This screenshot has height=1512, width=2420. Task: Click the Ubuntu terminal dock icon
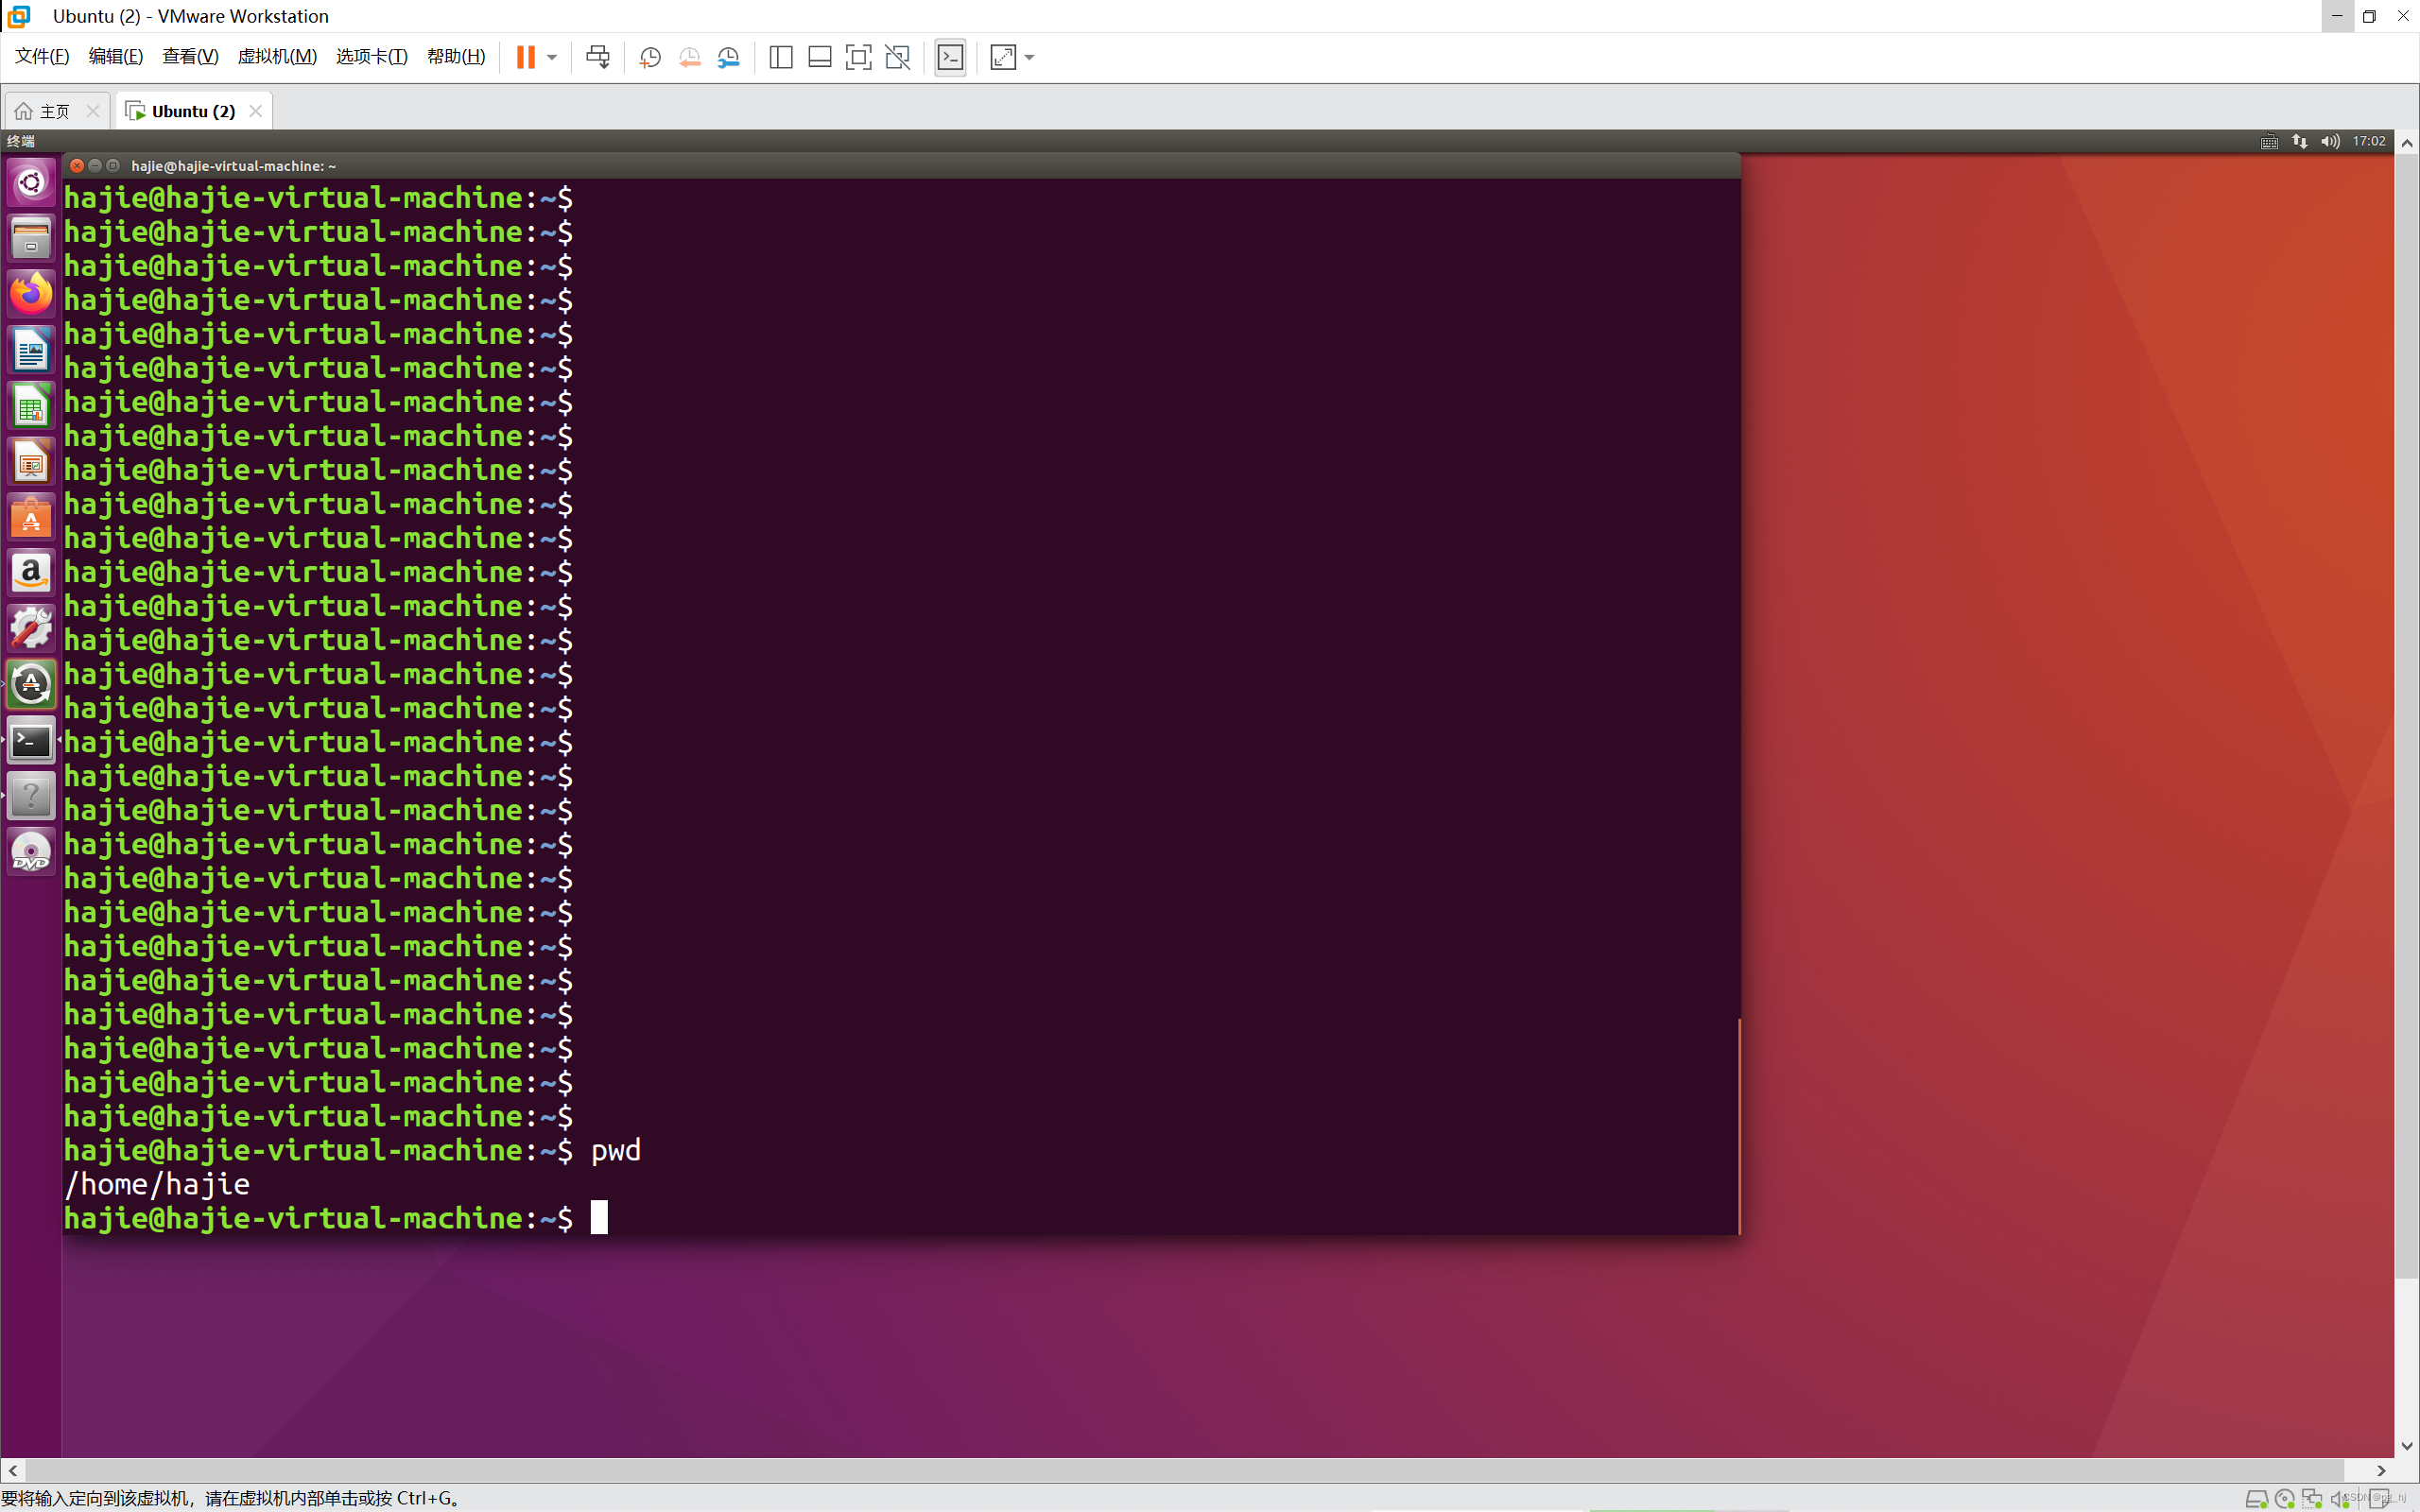(31, 740)
